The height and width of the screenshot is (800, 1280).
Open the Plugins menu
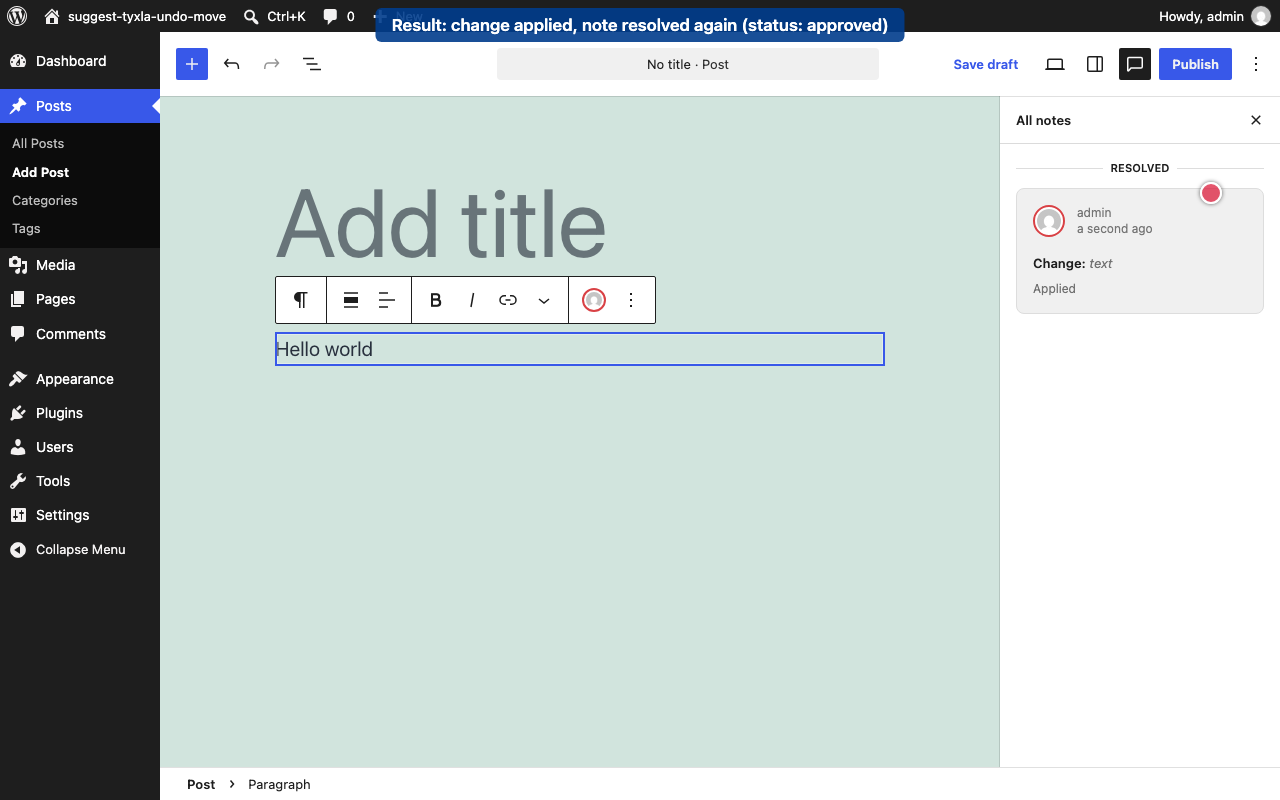coord(80,413)
